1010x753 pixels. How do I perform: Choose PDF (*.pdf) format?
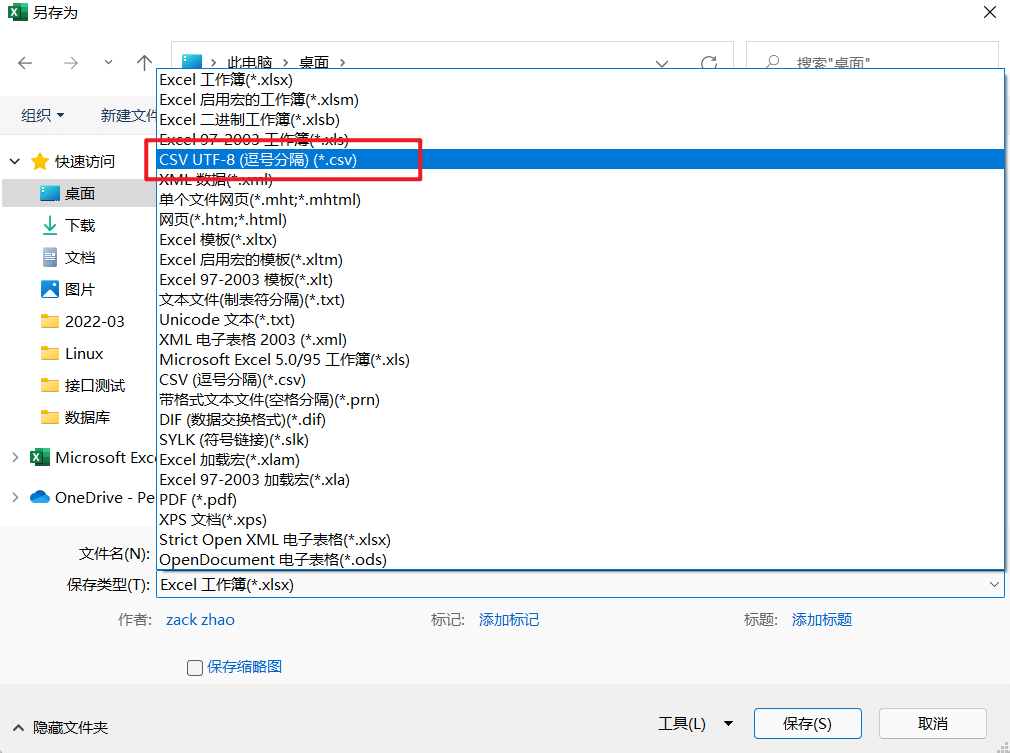[x=580, y=499]
